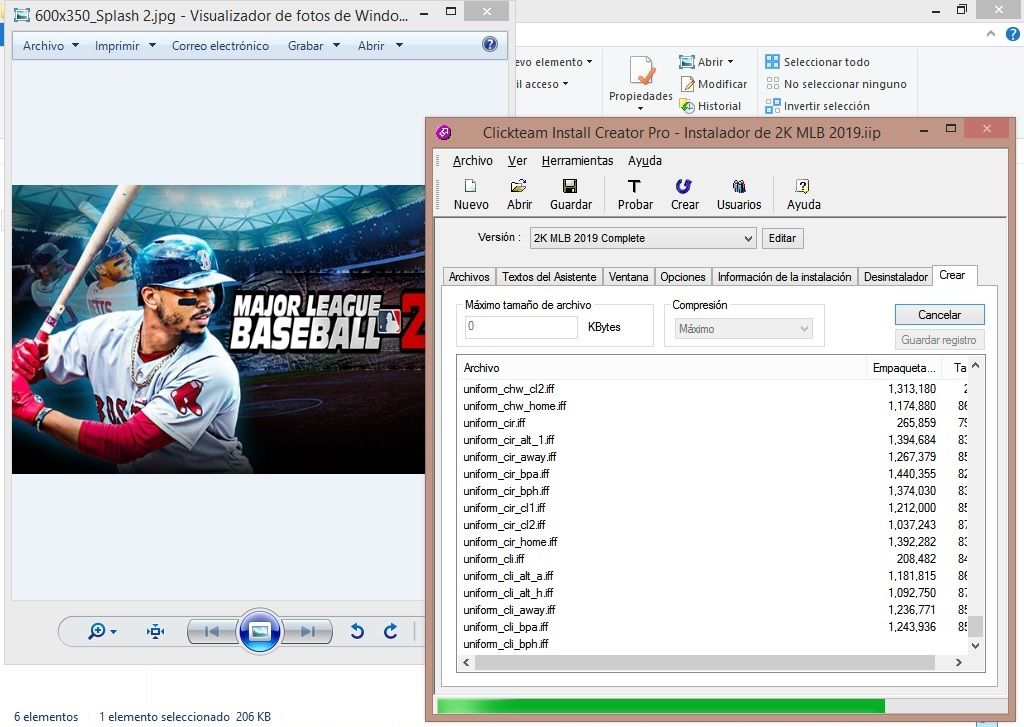This screenshot has width=1024, height=727.
Task: Switch to the Ventana tab
Action: click(x=628, y=277)
